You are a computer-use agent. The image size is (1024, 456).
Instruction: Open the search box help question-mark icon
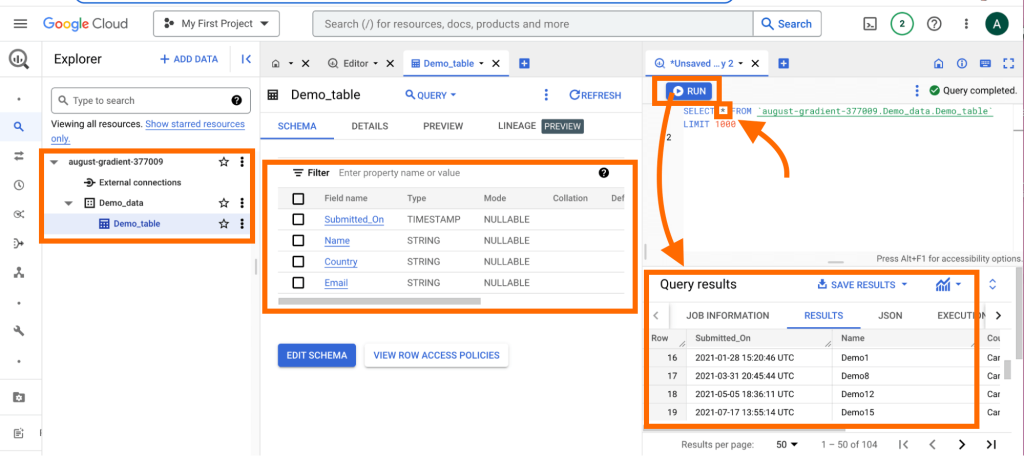237,101
